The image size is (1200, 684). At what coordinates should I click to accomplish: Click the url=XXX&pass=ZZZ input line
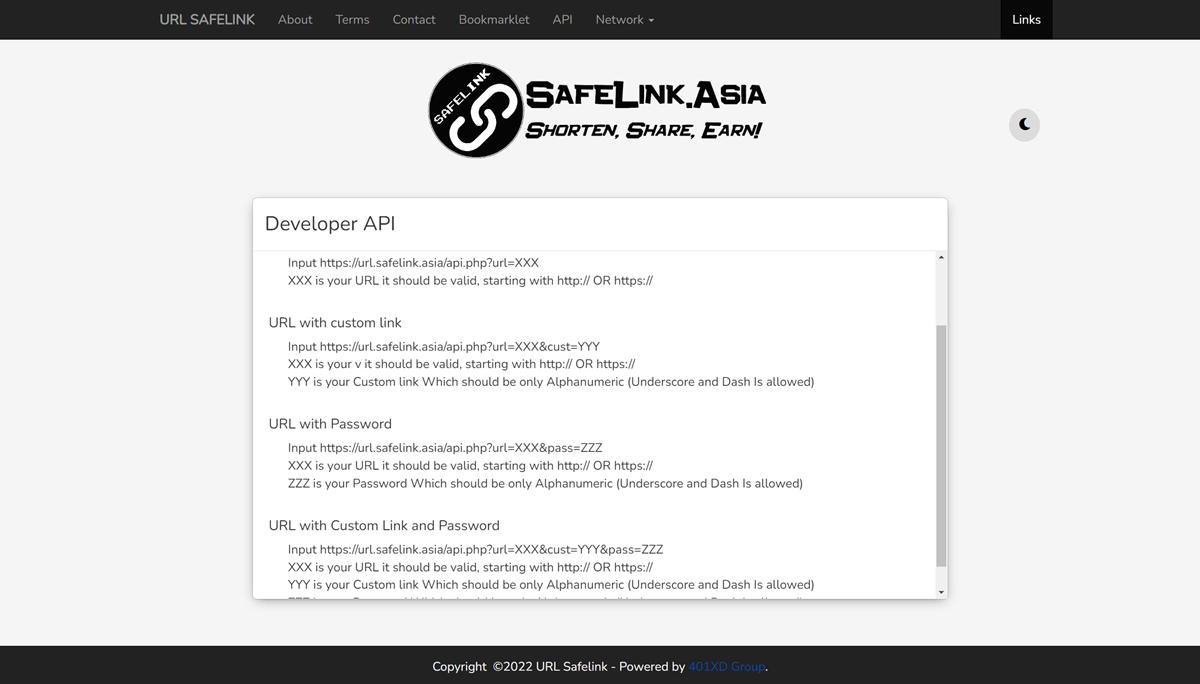pyautogui.click(x=445, y=448)
